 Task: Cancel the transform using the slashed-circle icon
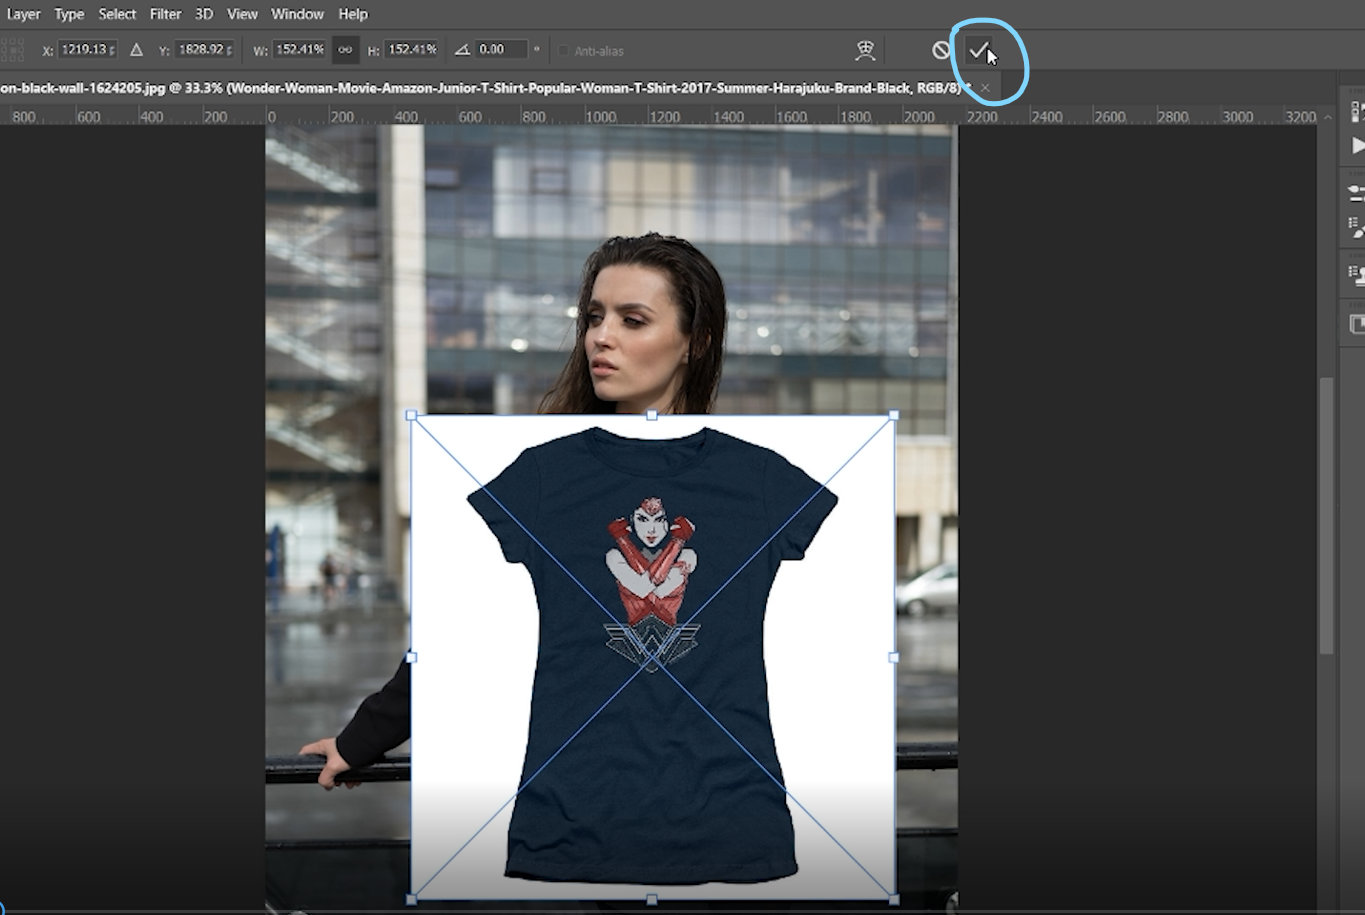[941, 50]
